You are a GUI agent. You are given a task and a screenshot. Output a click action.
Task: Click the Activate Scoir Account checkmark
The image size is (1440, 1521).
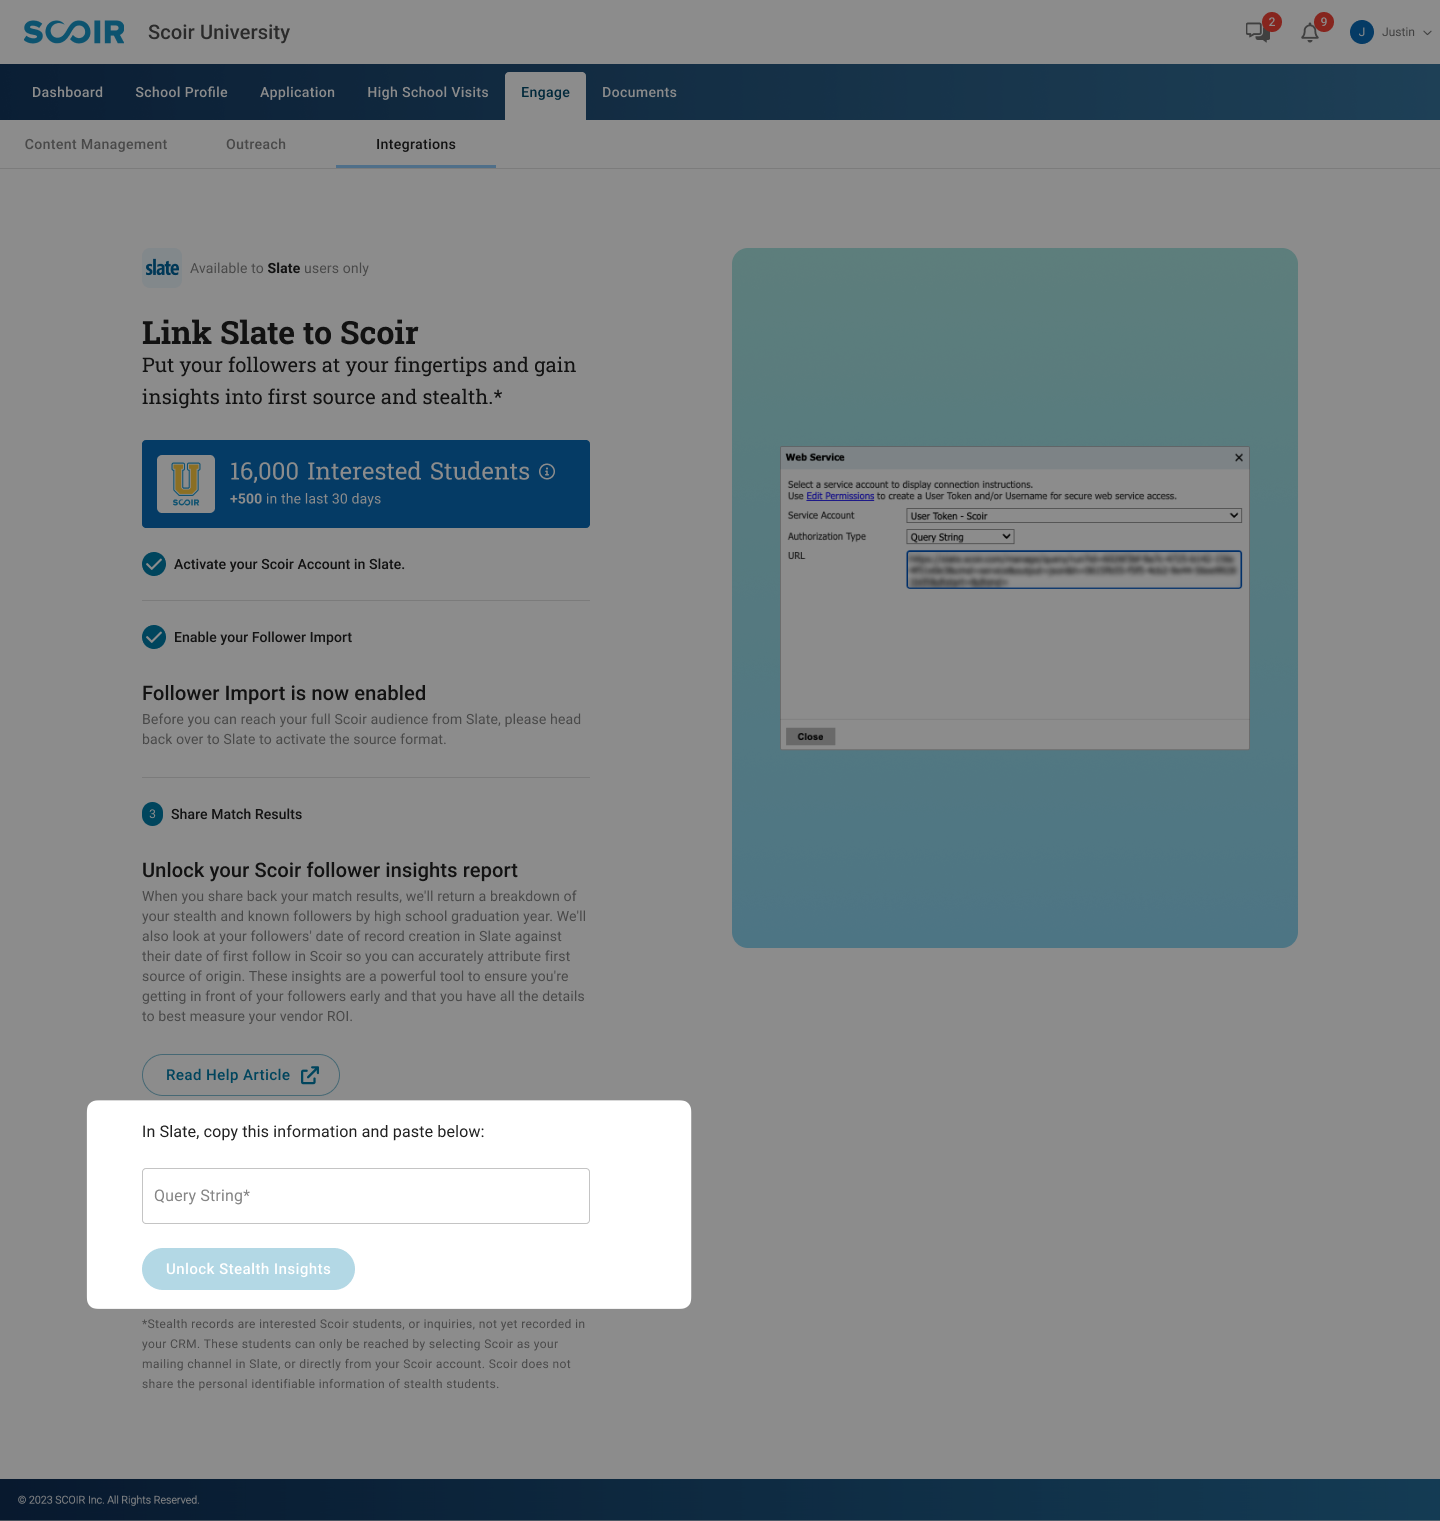(x=154, y=564)
